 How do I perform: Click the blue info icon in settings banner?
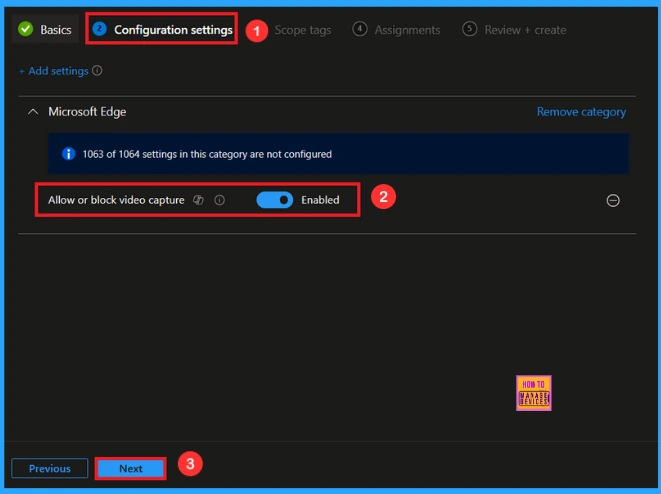click(68, 154)
